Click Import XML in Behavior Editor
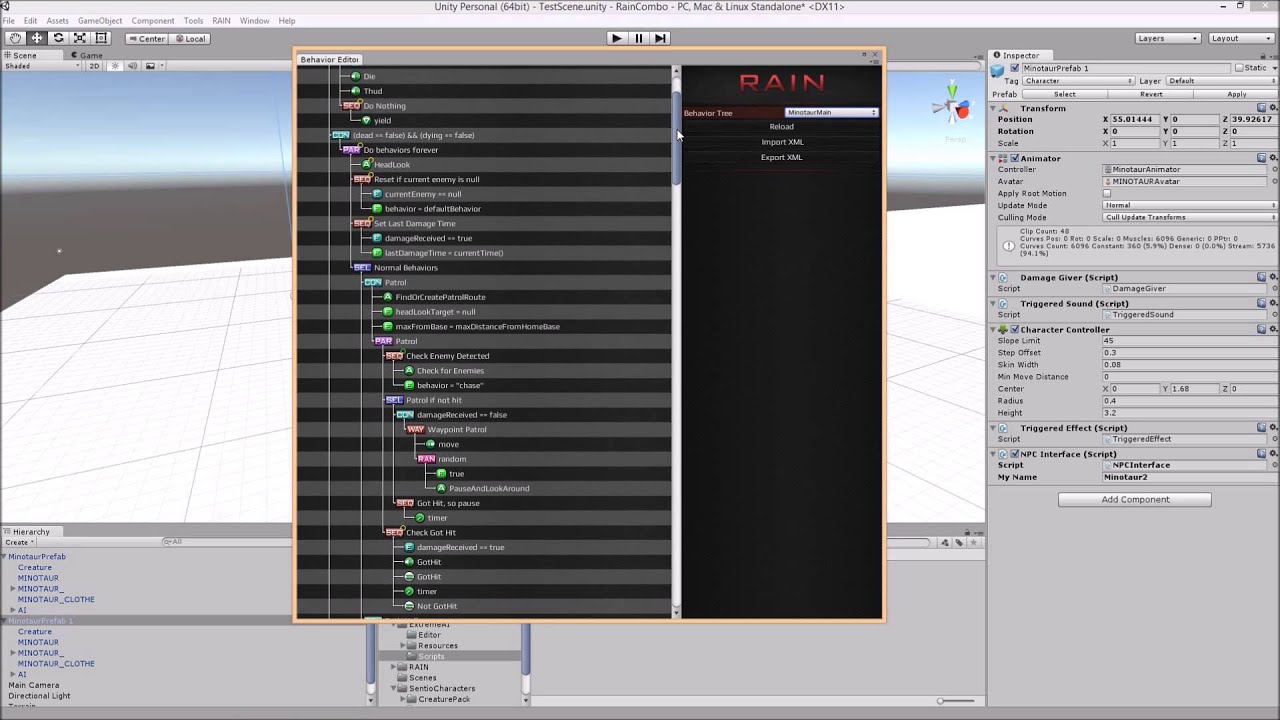This screenshot has width=1280, height=720. (781, 142)
